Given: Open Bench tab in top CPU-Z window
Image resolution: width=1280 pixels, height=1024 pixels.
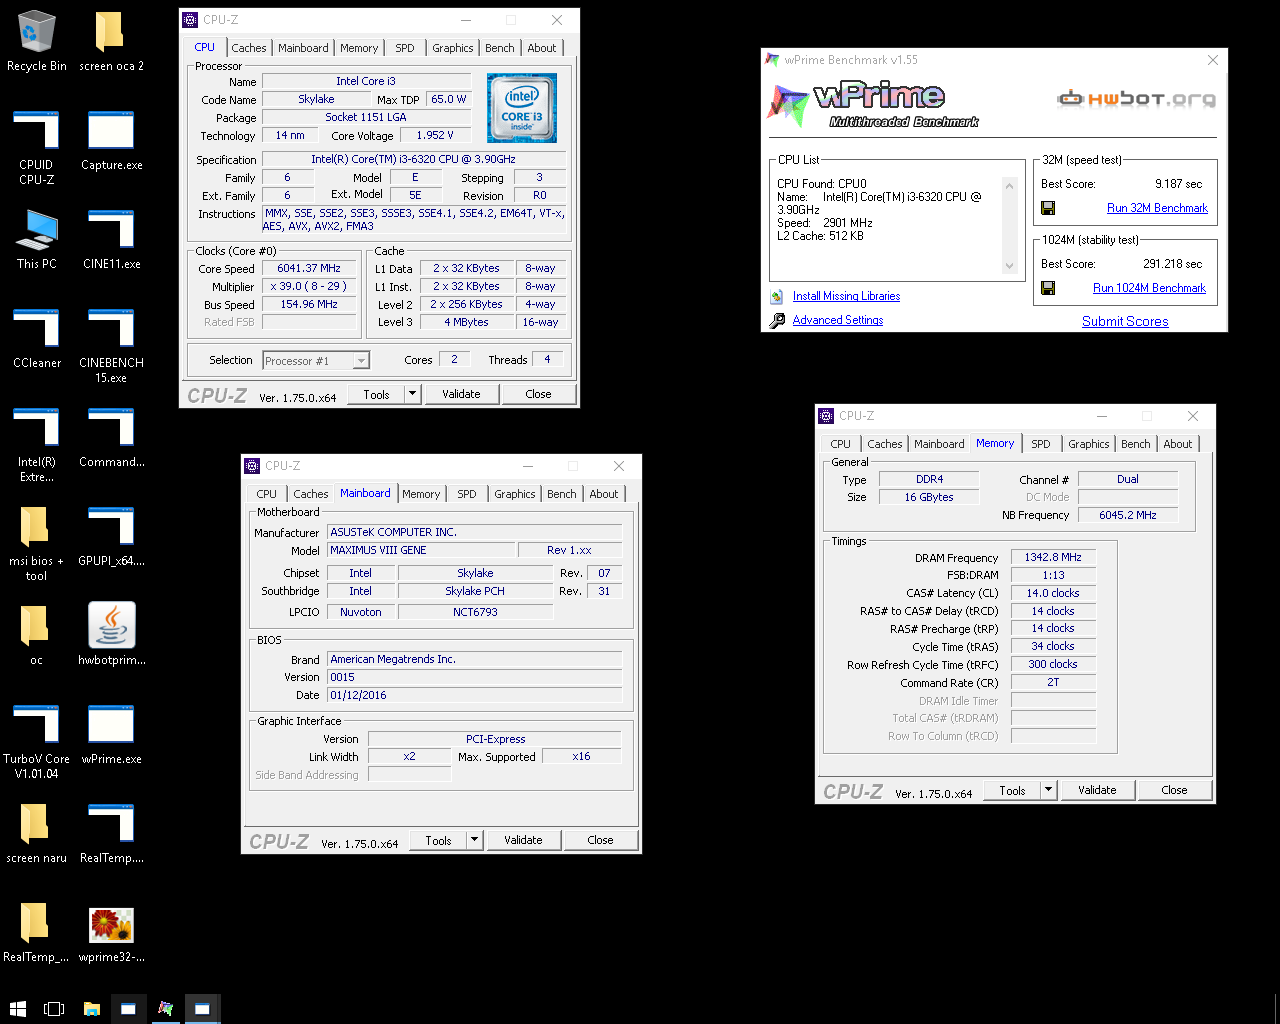Looking at the screenshot, I should tap(500, 48).
